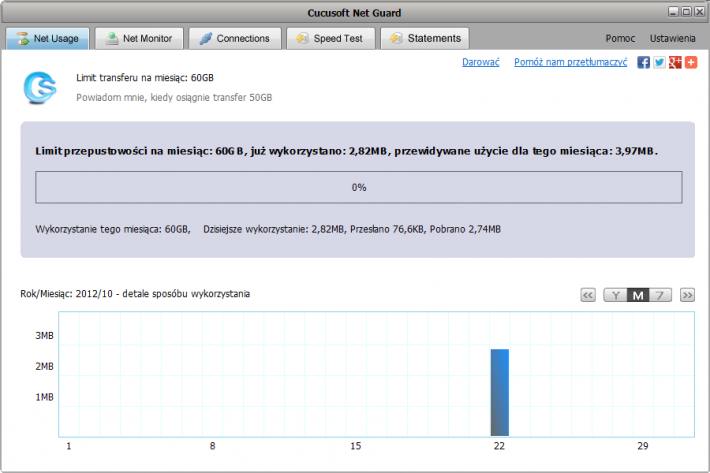Click the bold bandwidth limit summary line
This screenshot has height=473, width=710.
[x=346, y=151]
